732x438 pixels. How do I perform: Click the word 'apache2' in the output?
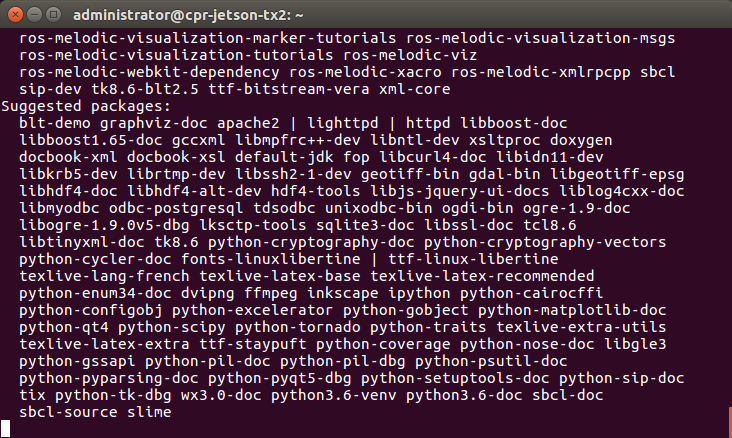point(246,122)
